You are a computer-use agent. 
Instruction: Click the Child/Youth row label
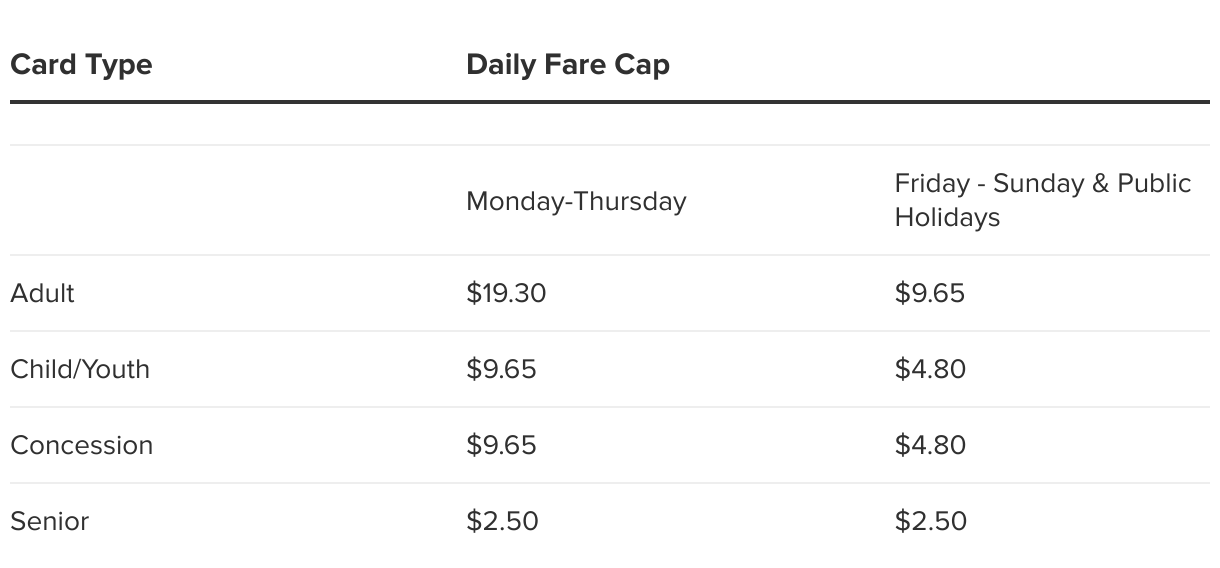80,369
